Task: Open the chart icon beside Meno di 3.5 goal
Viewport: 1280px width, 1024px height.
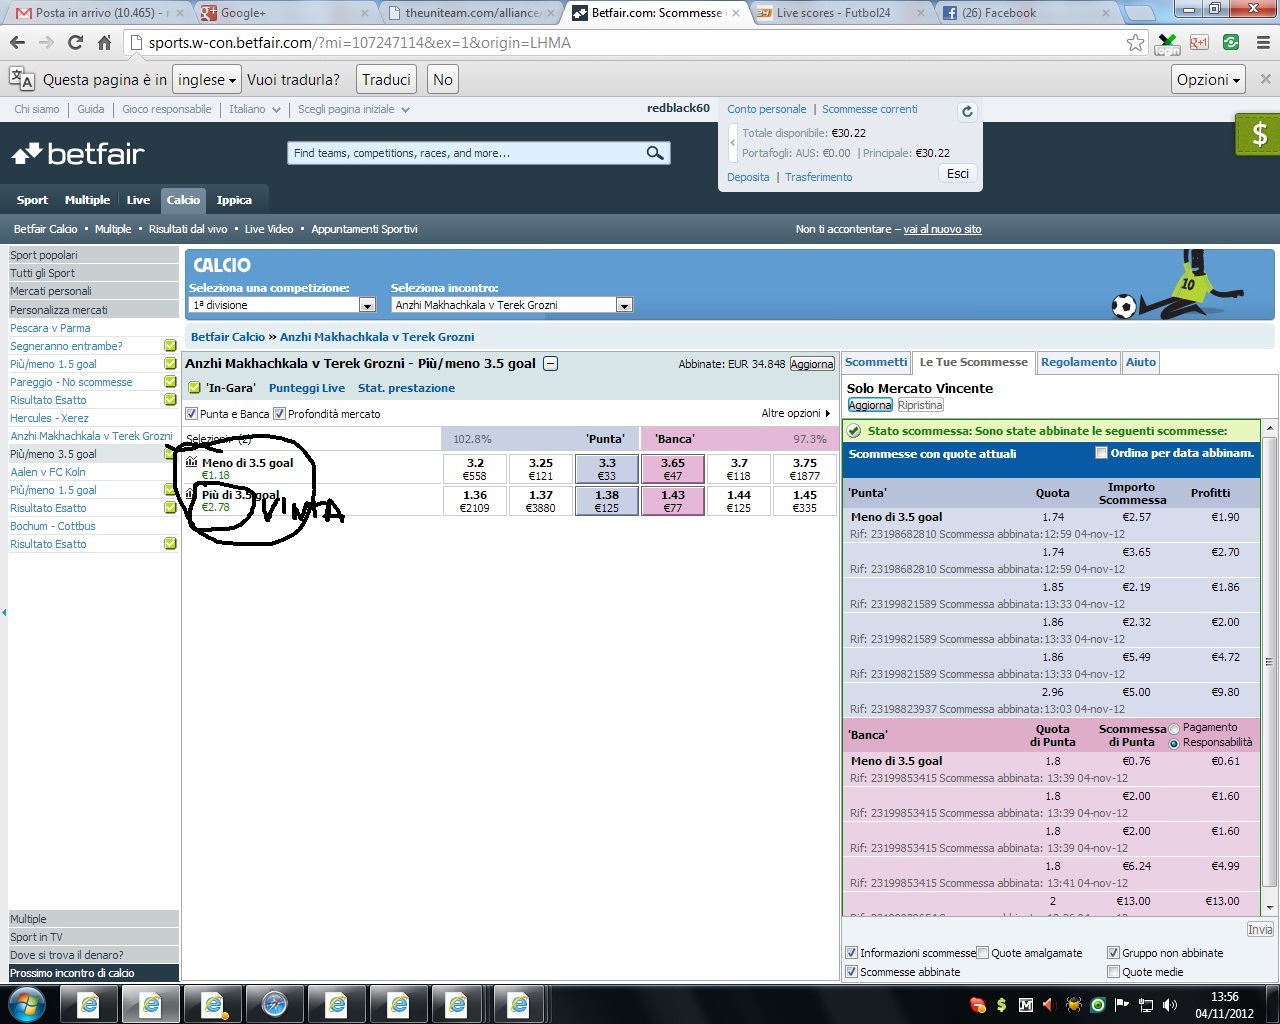Action: point(192,462)
